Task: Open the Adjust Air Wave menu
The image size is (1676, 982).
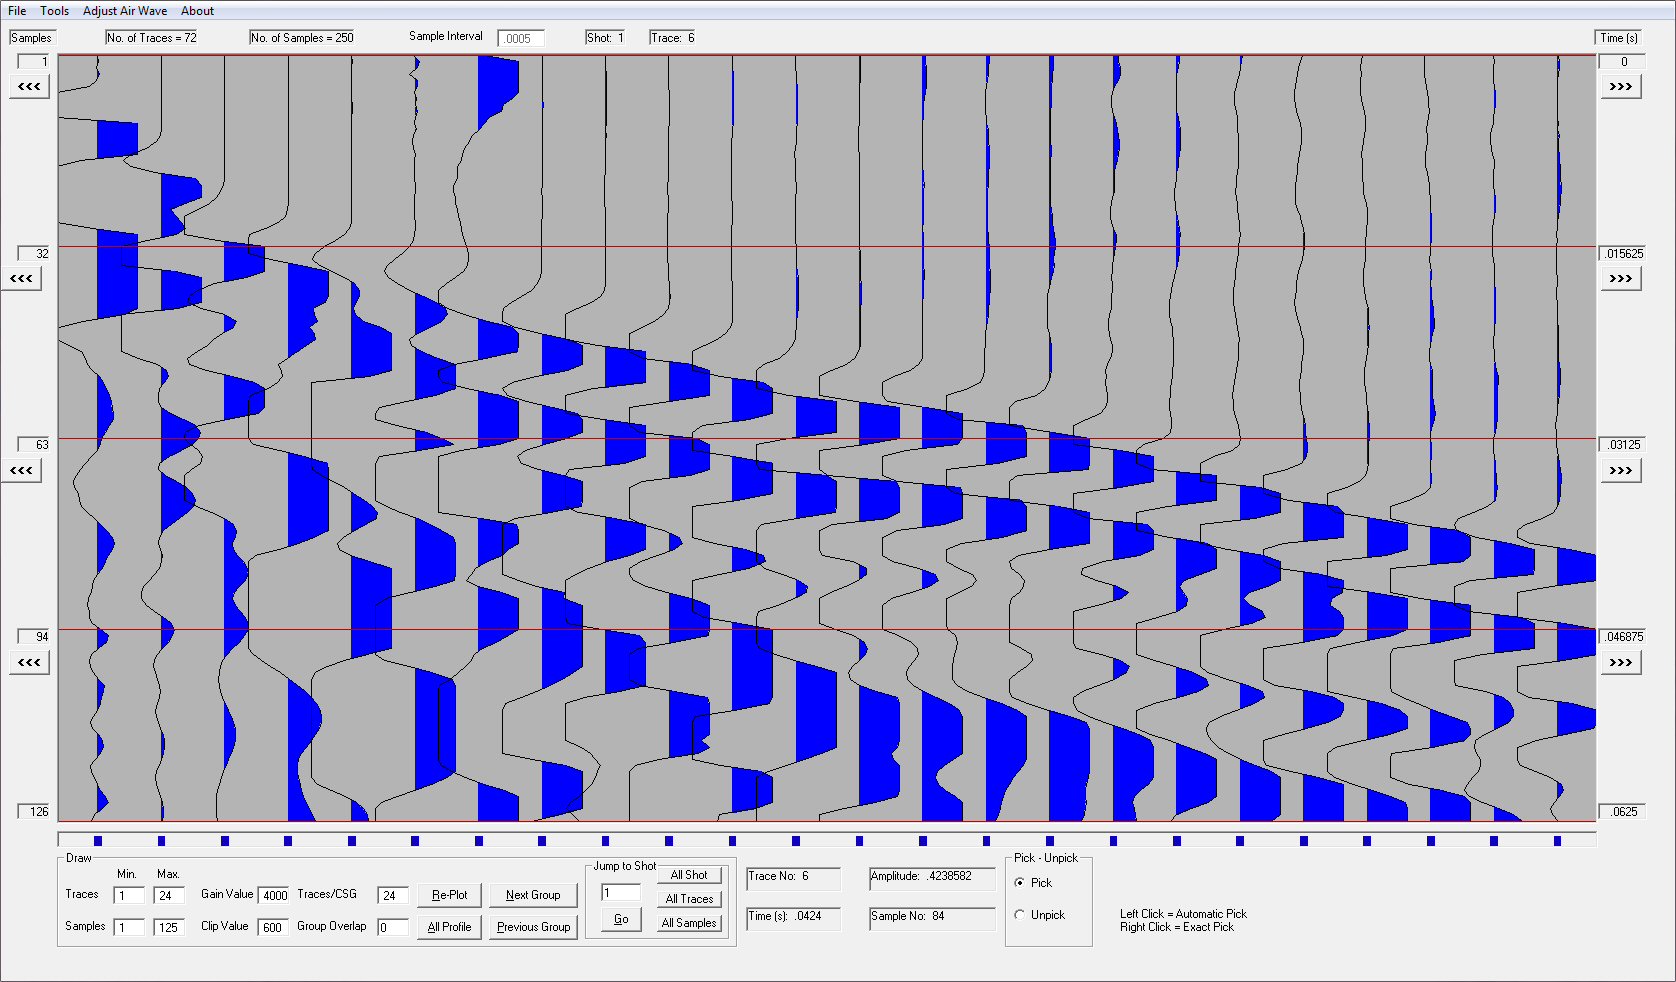Action: point(125,11)
